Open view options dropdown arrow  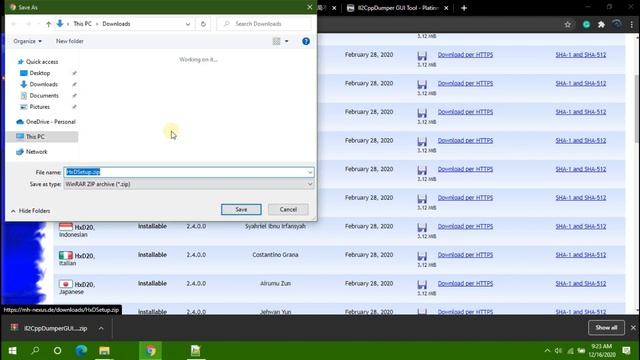click(x=287, y=41)
